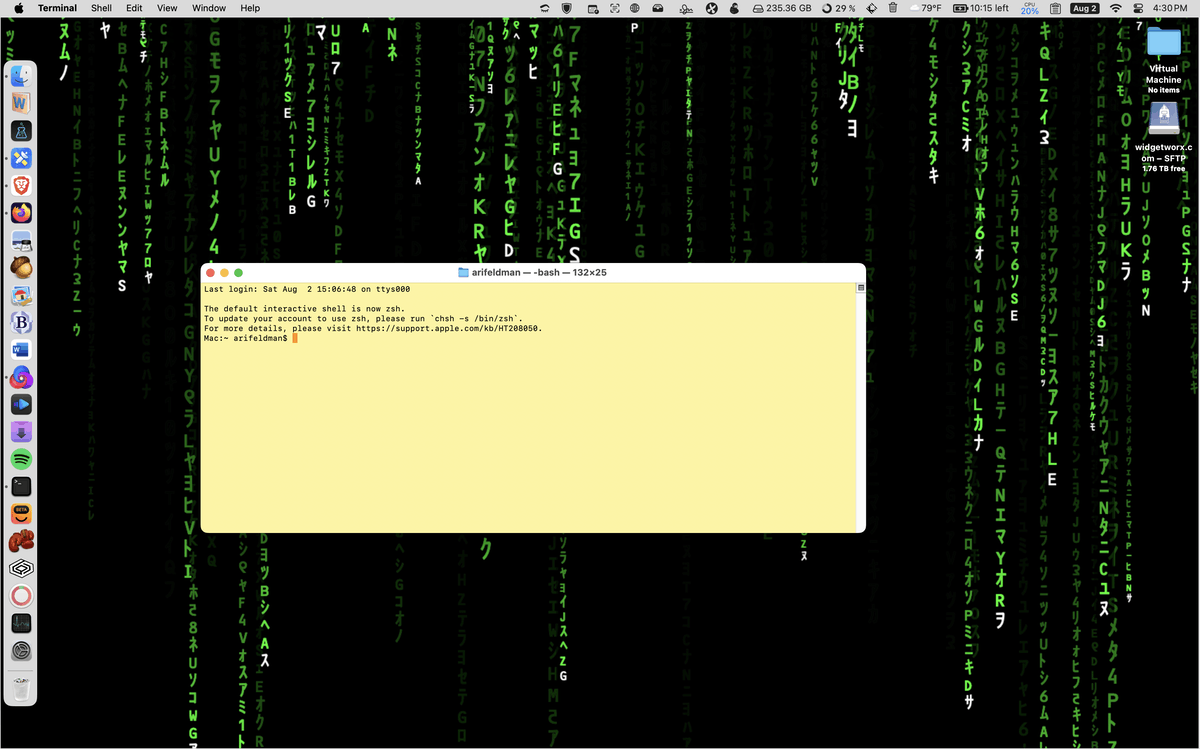Image resolution: width=1200 pixels, height=749 pixels.
Task: Open Control Center in menu bar
Action: [x=1138, y=8]
